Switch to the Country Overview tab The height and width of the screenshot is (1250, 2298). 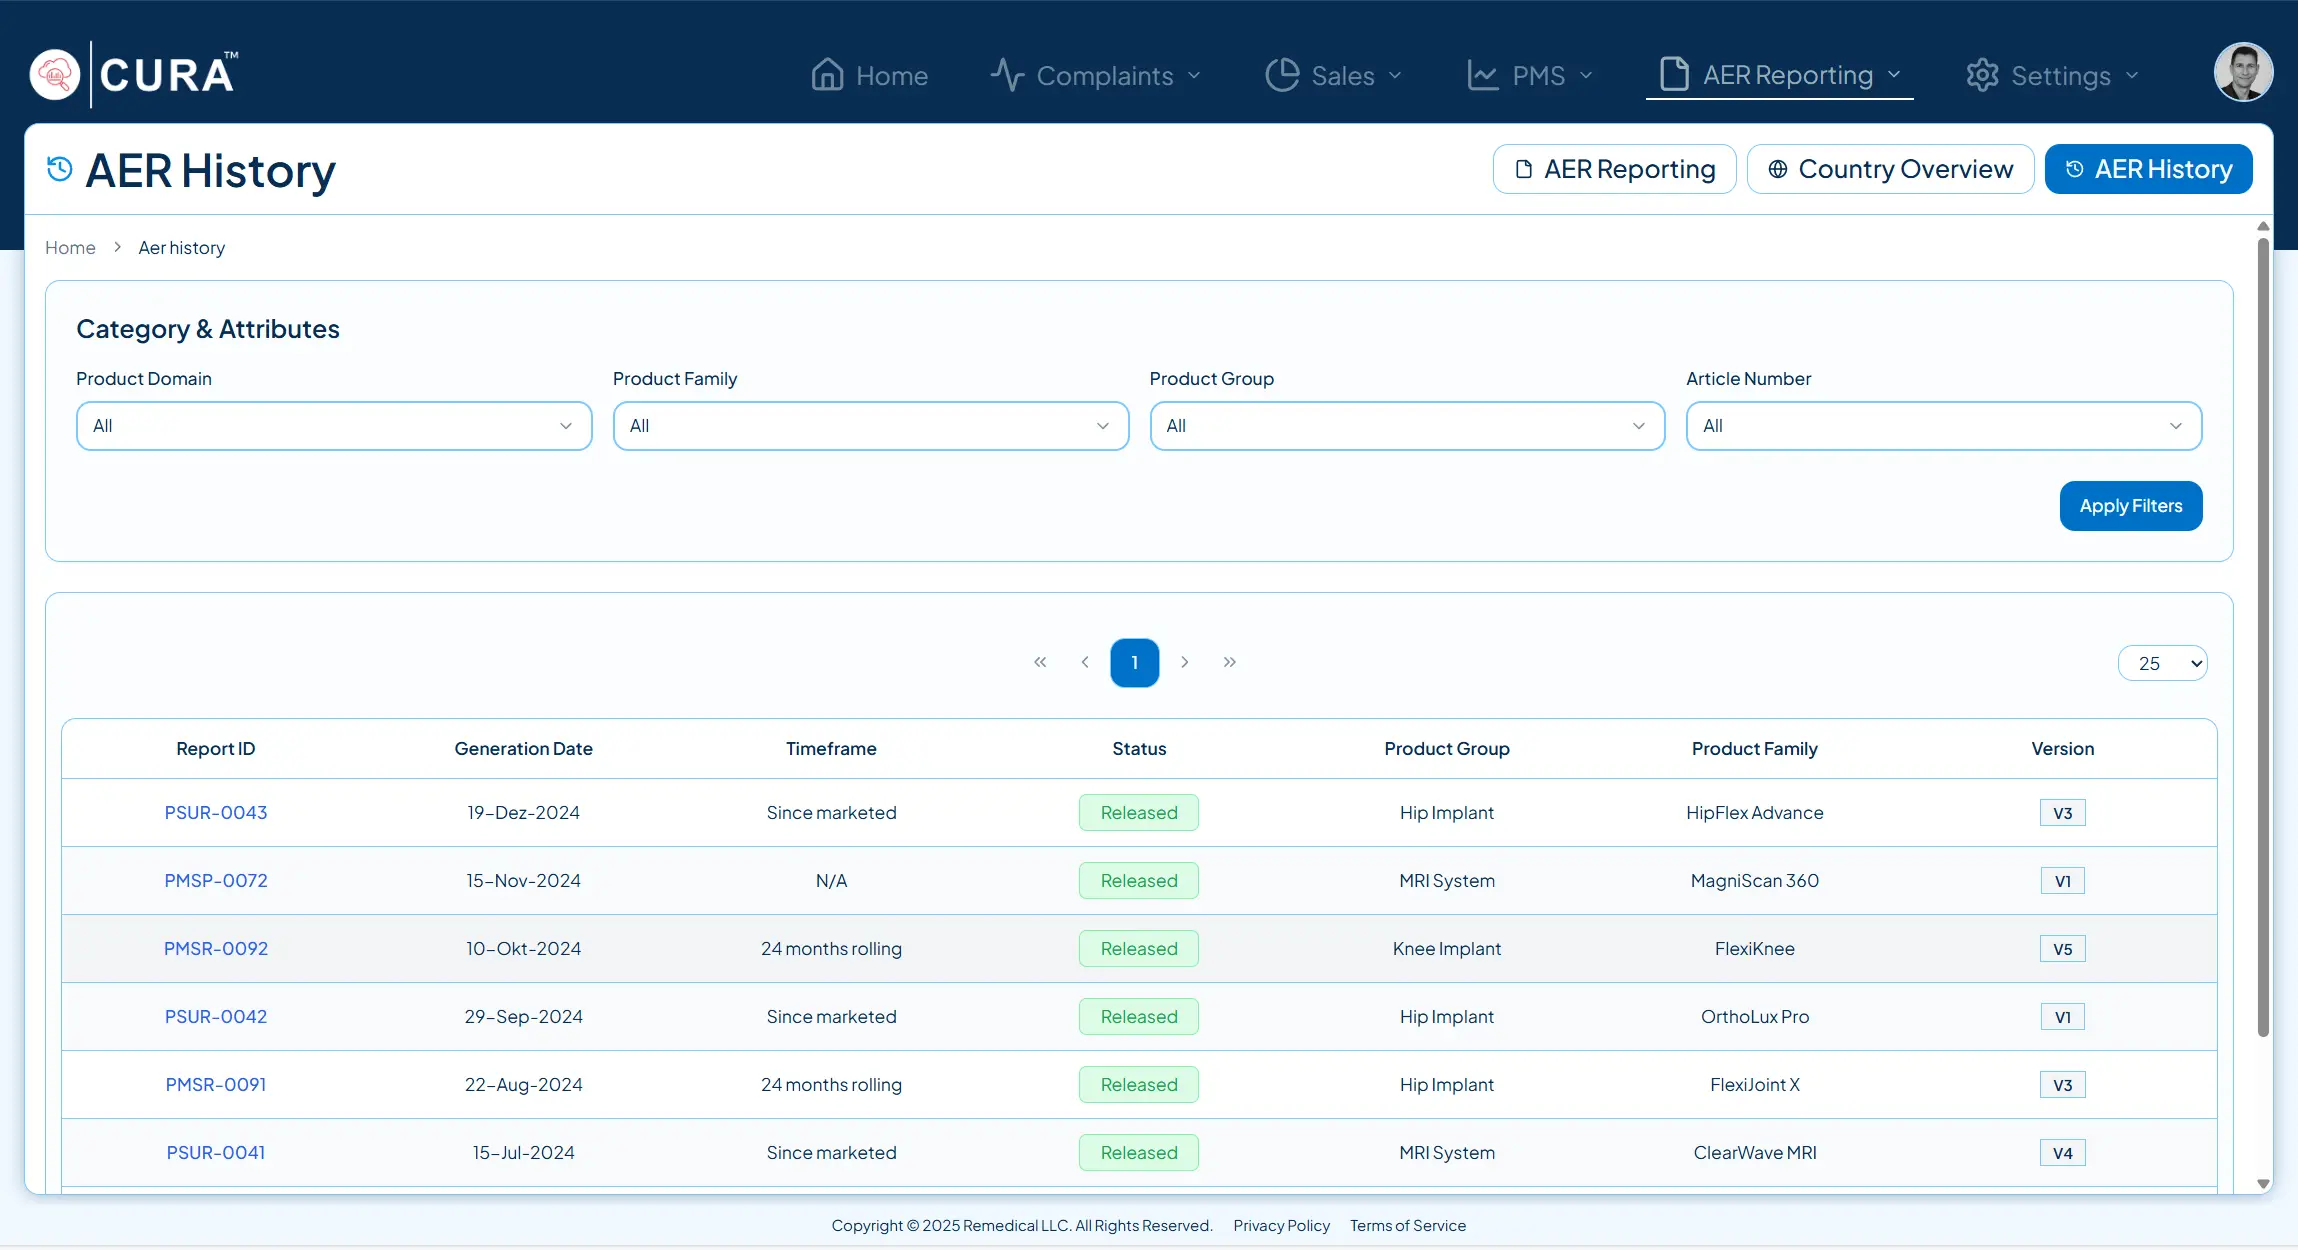click(x=1890, y=169)
